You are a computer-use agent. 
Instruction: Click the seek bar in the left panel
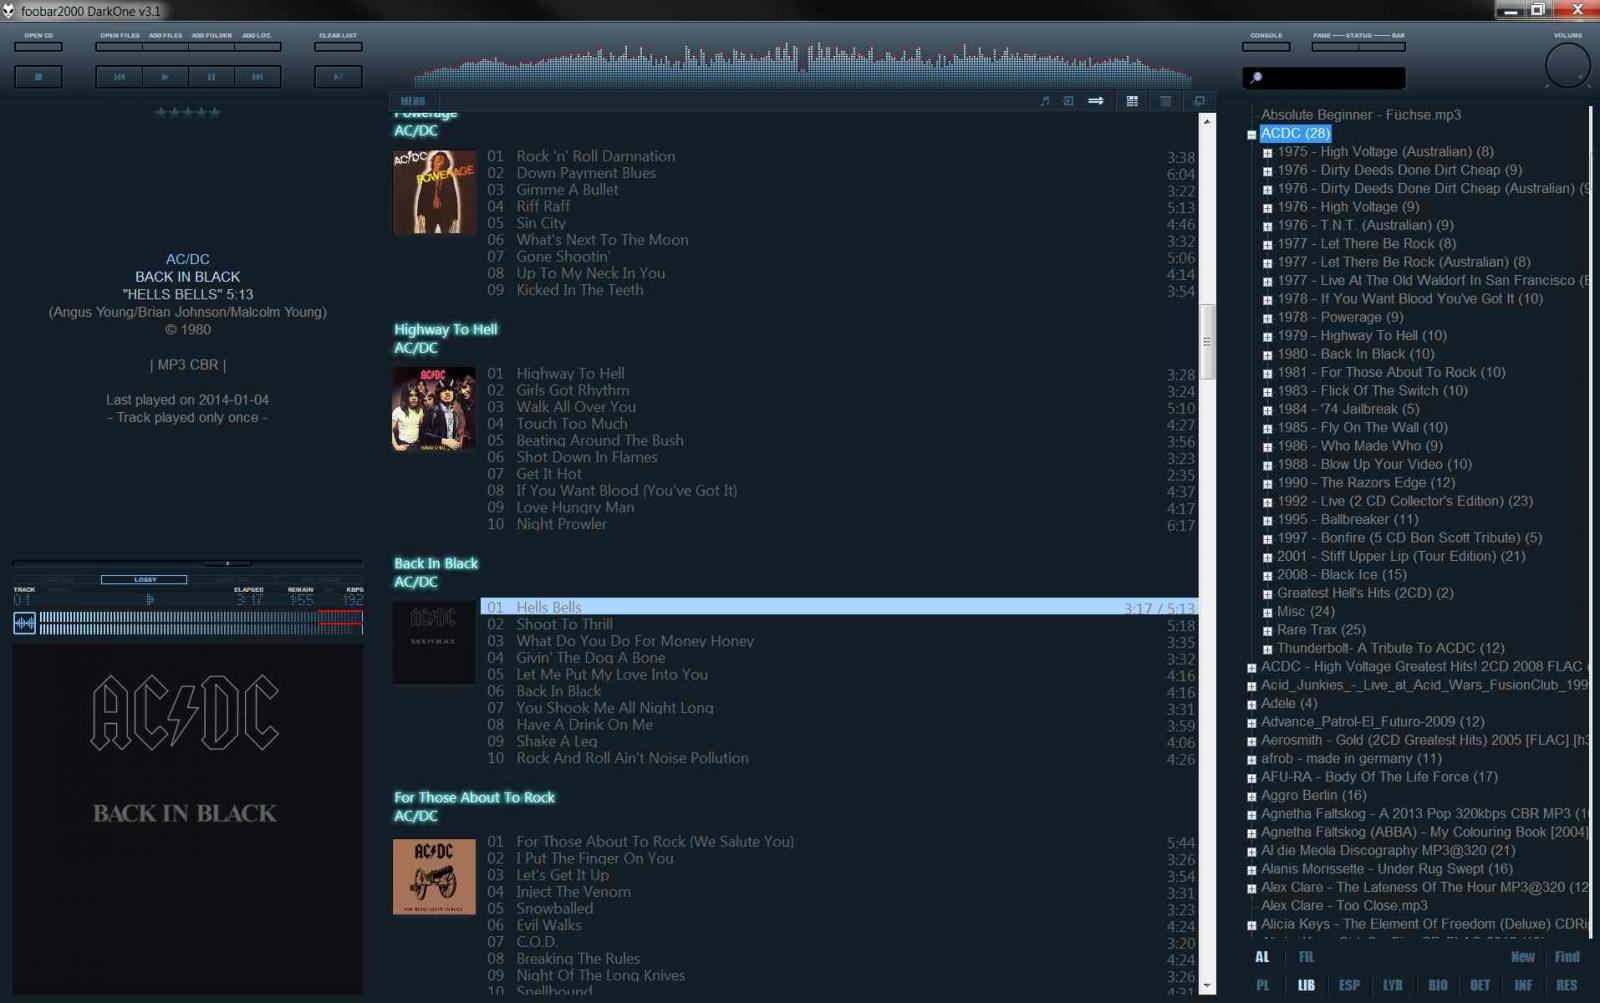[x=188, y=563]
